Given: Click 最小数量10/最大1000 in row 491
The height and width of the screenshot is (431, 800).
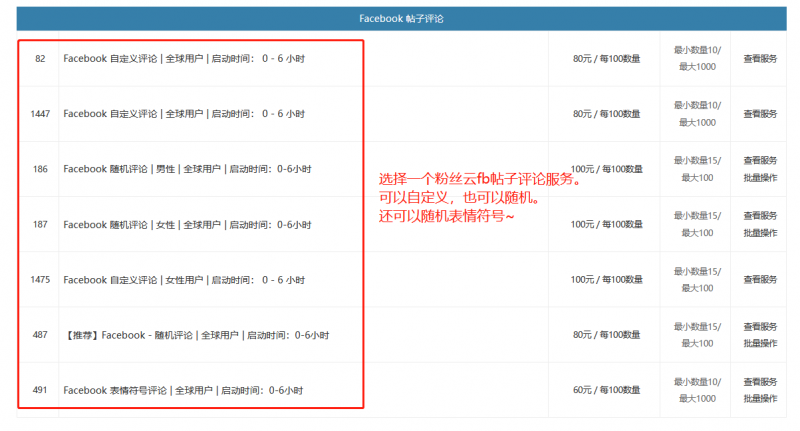Looking at the screenshot, I should point(697,390).
